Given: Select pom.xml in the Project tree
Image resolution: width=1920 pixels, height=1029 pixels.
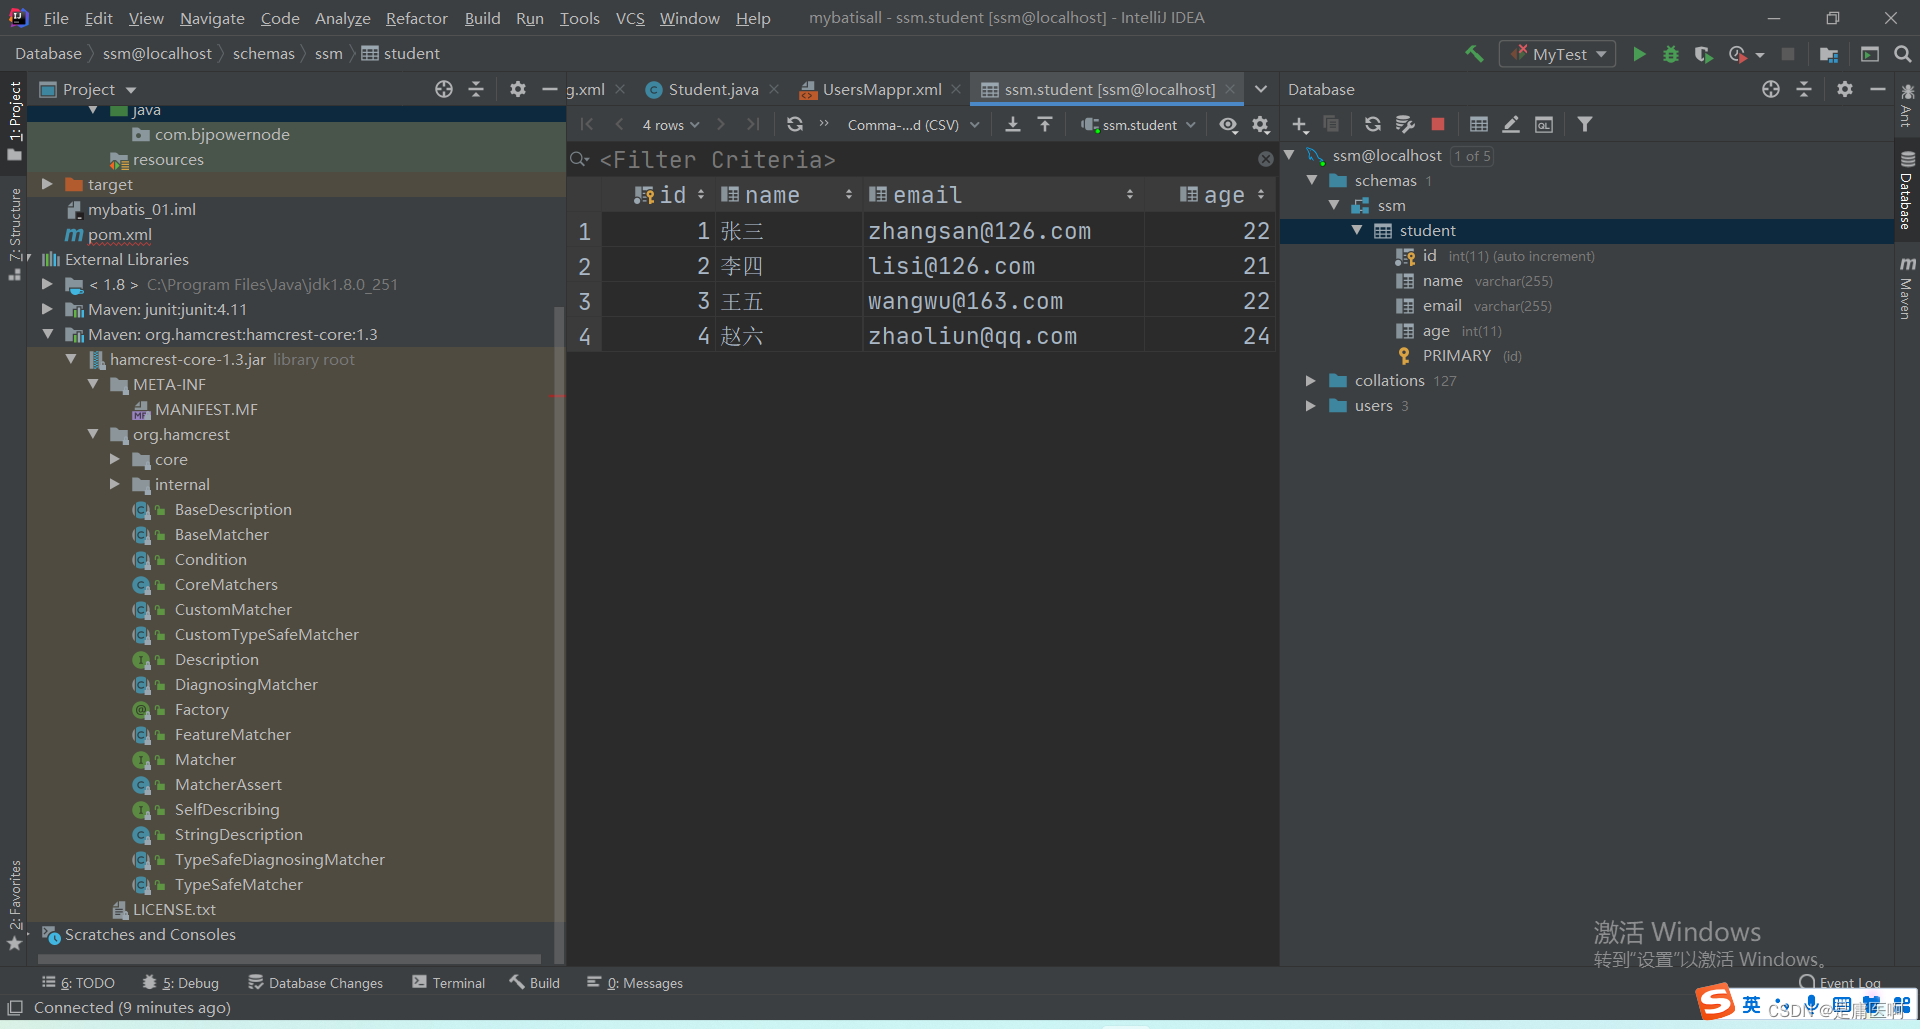Looking at the screenshot, I should 119,234.
